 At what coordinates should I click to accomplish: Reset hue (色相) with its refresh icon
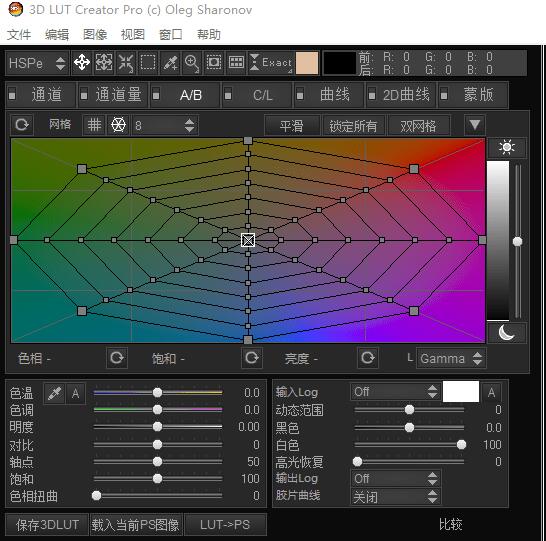(x=117, y=358)
